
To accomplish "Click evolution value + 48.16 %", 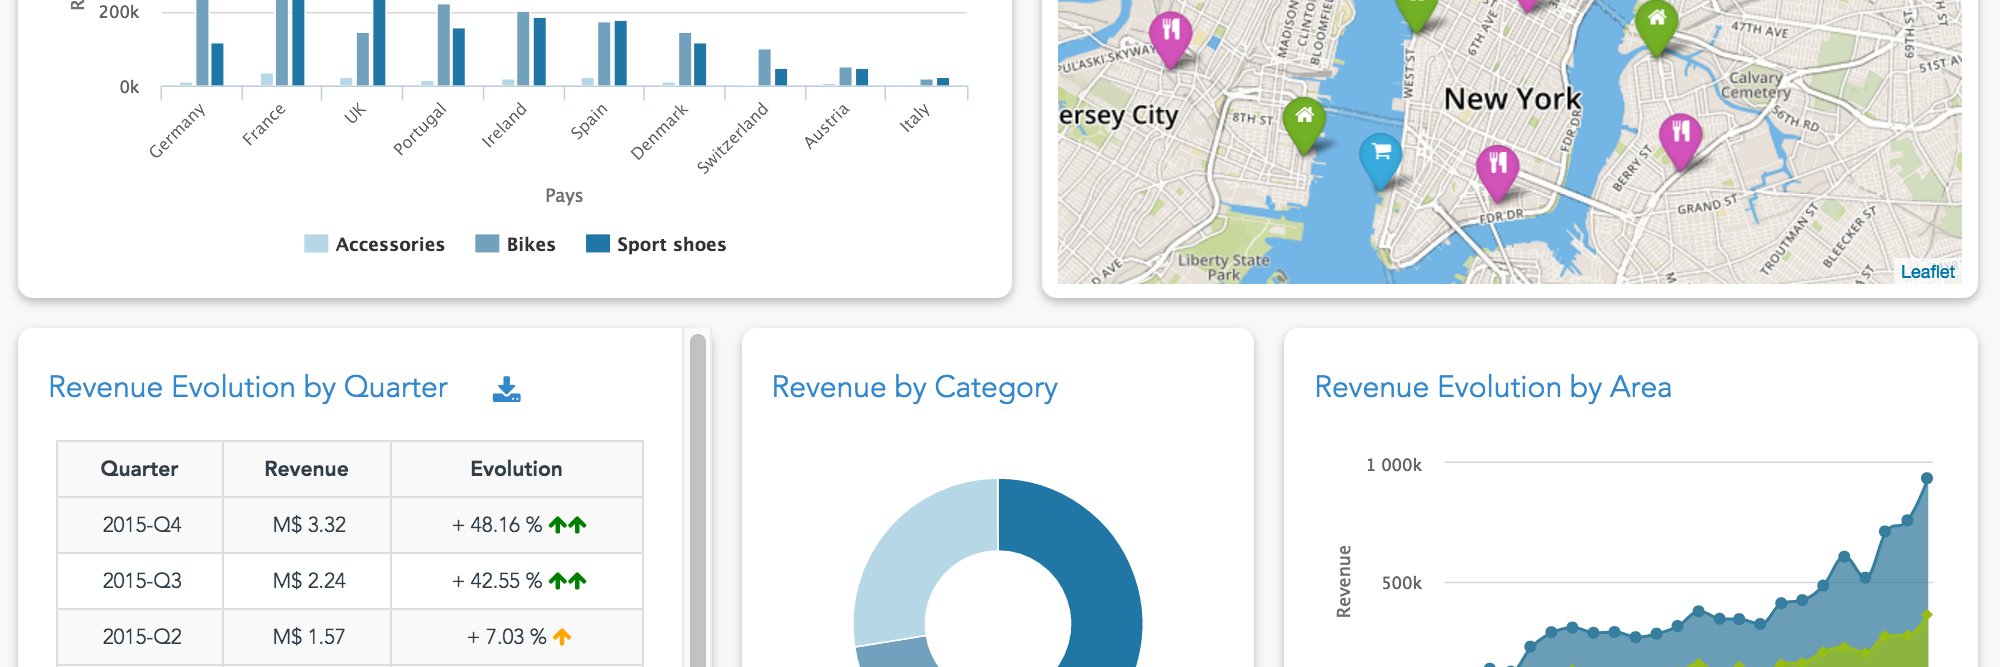I will point(497,525).
